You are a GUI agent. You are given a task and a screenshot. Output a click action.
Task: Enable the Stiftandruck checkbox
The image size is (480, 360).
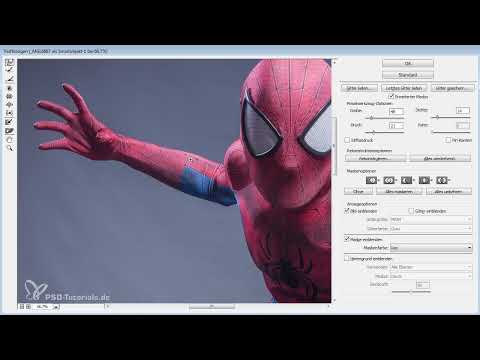tap(347, 140)
